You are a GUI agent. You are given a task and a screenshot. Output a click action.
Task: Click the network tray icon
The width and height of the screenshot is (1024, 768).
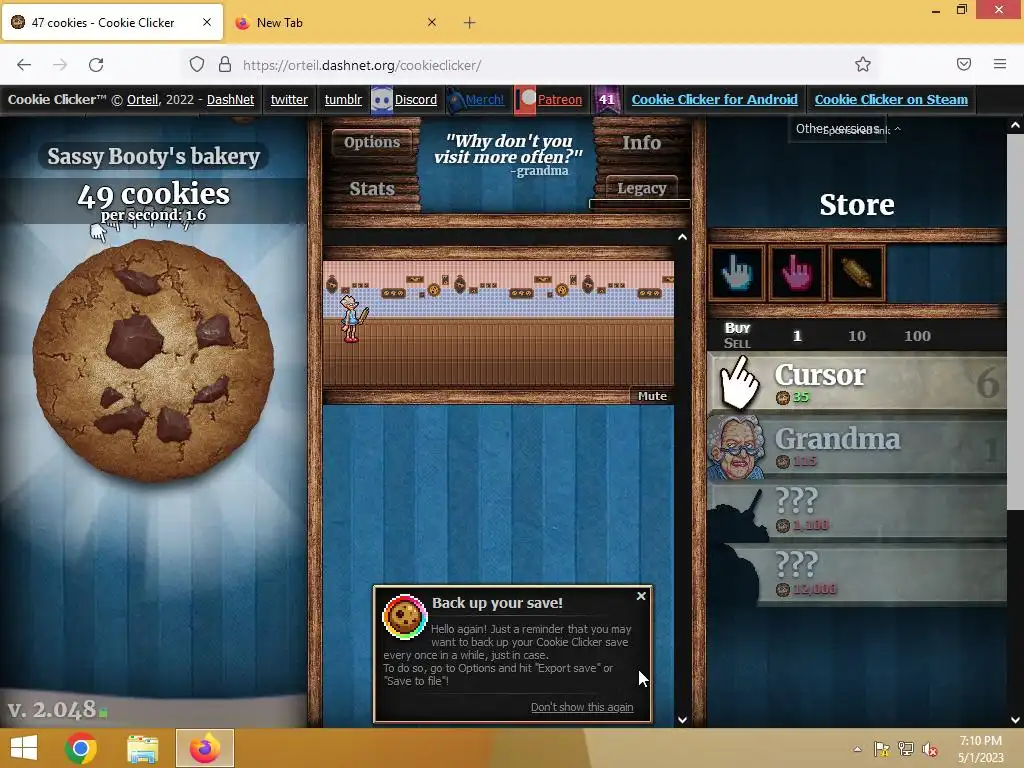pyautogui.click(x=906, y=749)
